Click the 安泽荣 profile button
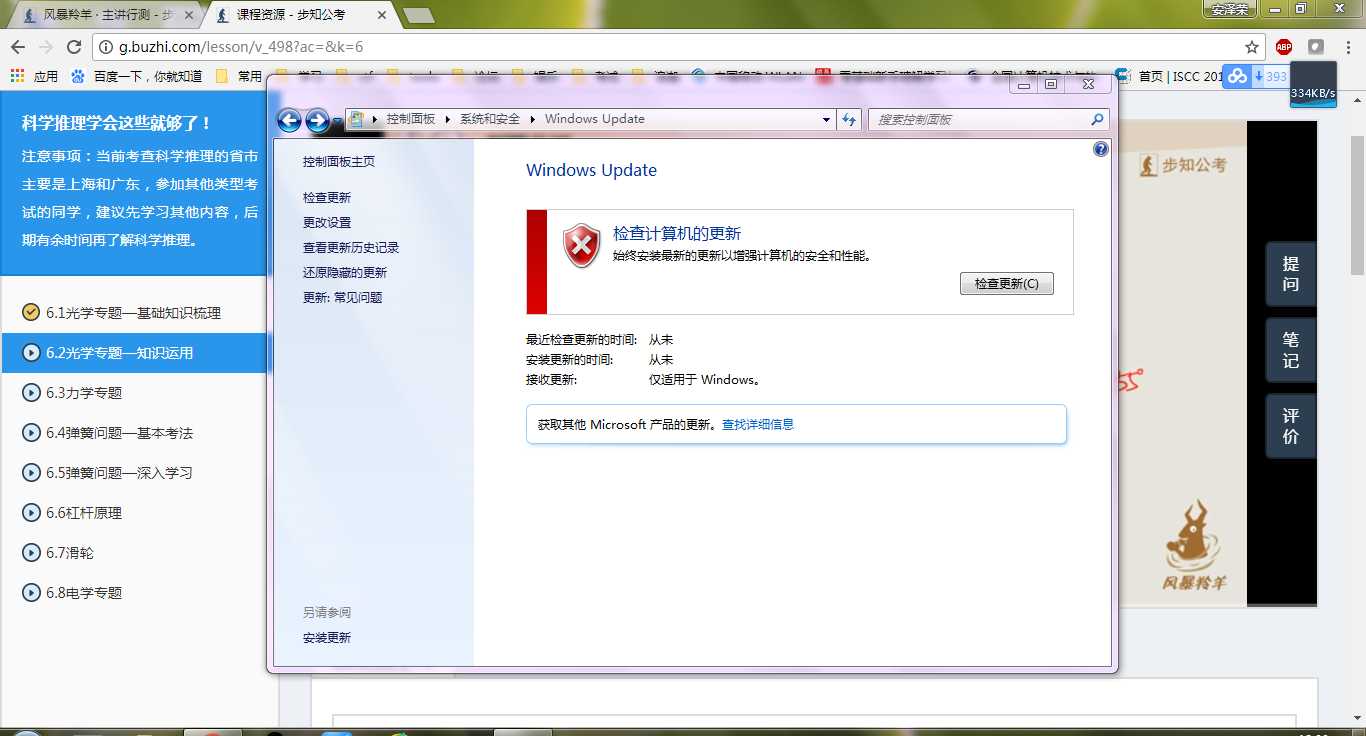 [1229, 9]
